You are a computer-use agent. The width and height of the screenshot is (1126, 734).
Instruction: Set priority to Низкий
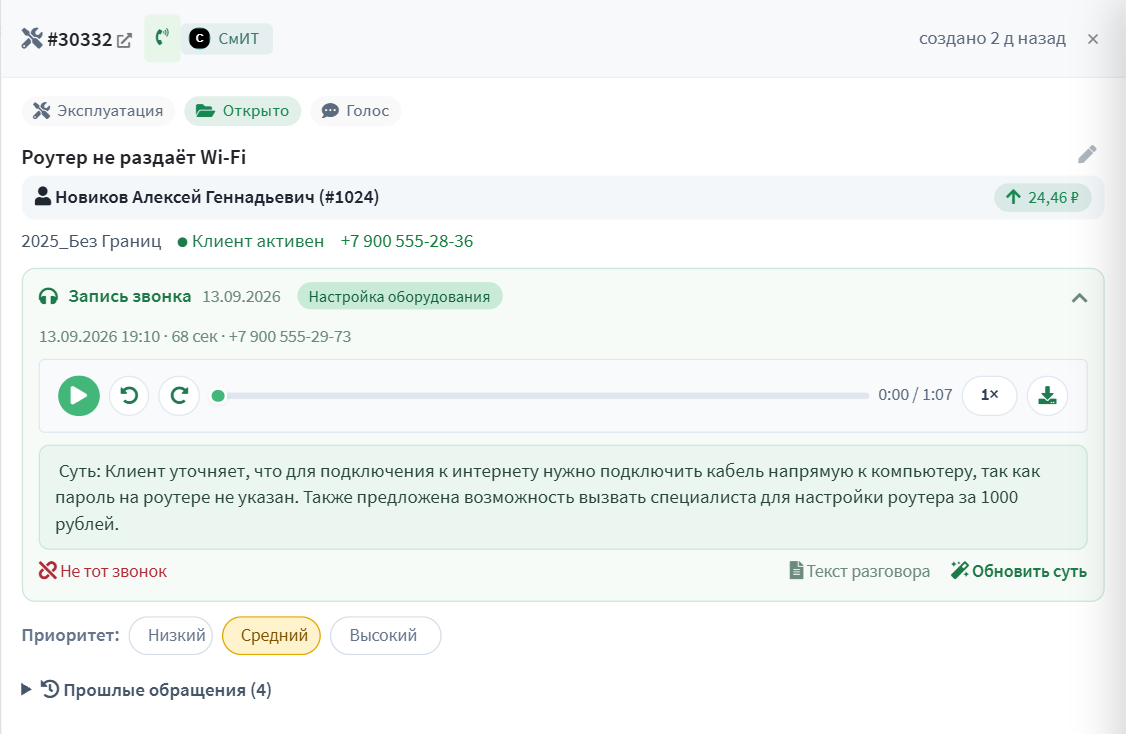[x=171, y=636]
